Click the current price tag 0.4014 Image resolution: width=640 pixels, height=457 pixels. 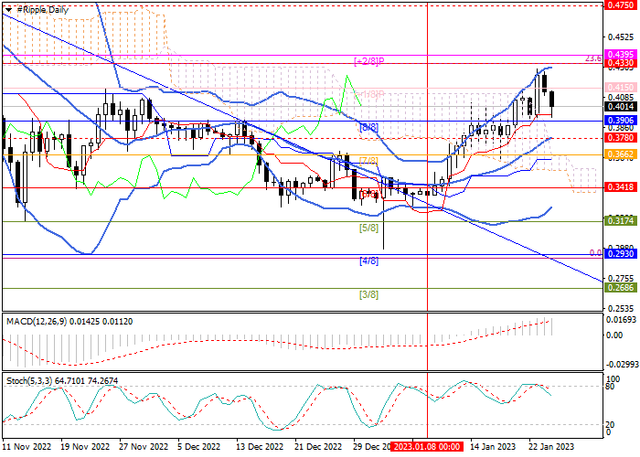[x=622, y=105]
